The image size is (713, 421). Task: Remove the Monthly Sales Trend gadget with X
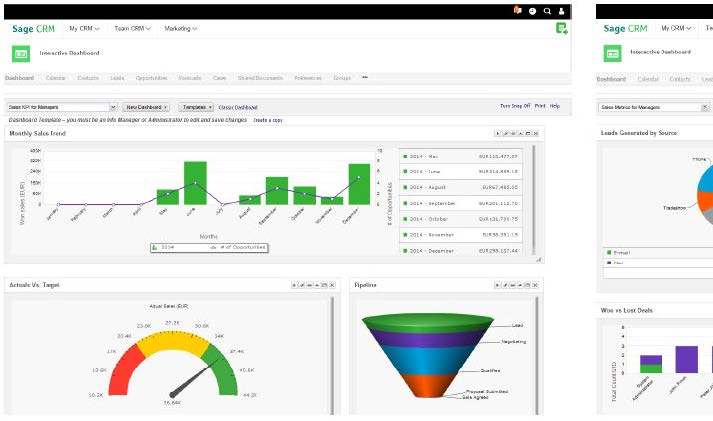click(x=536, y=134)
